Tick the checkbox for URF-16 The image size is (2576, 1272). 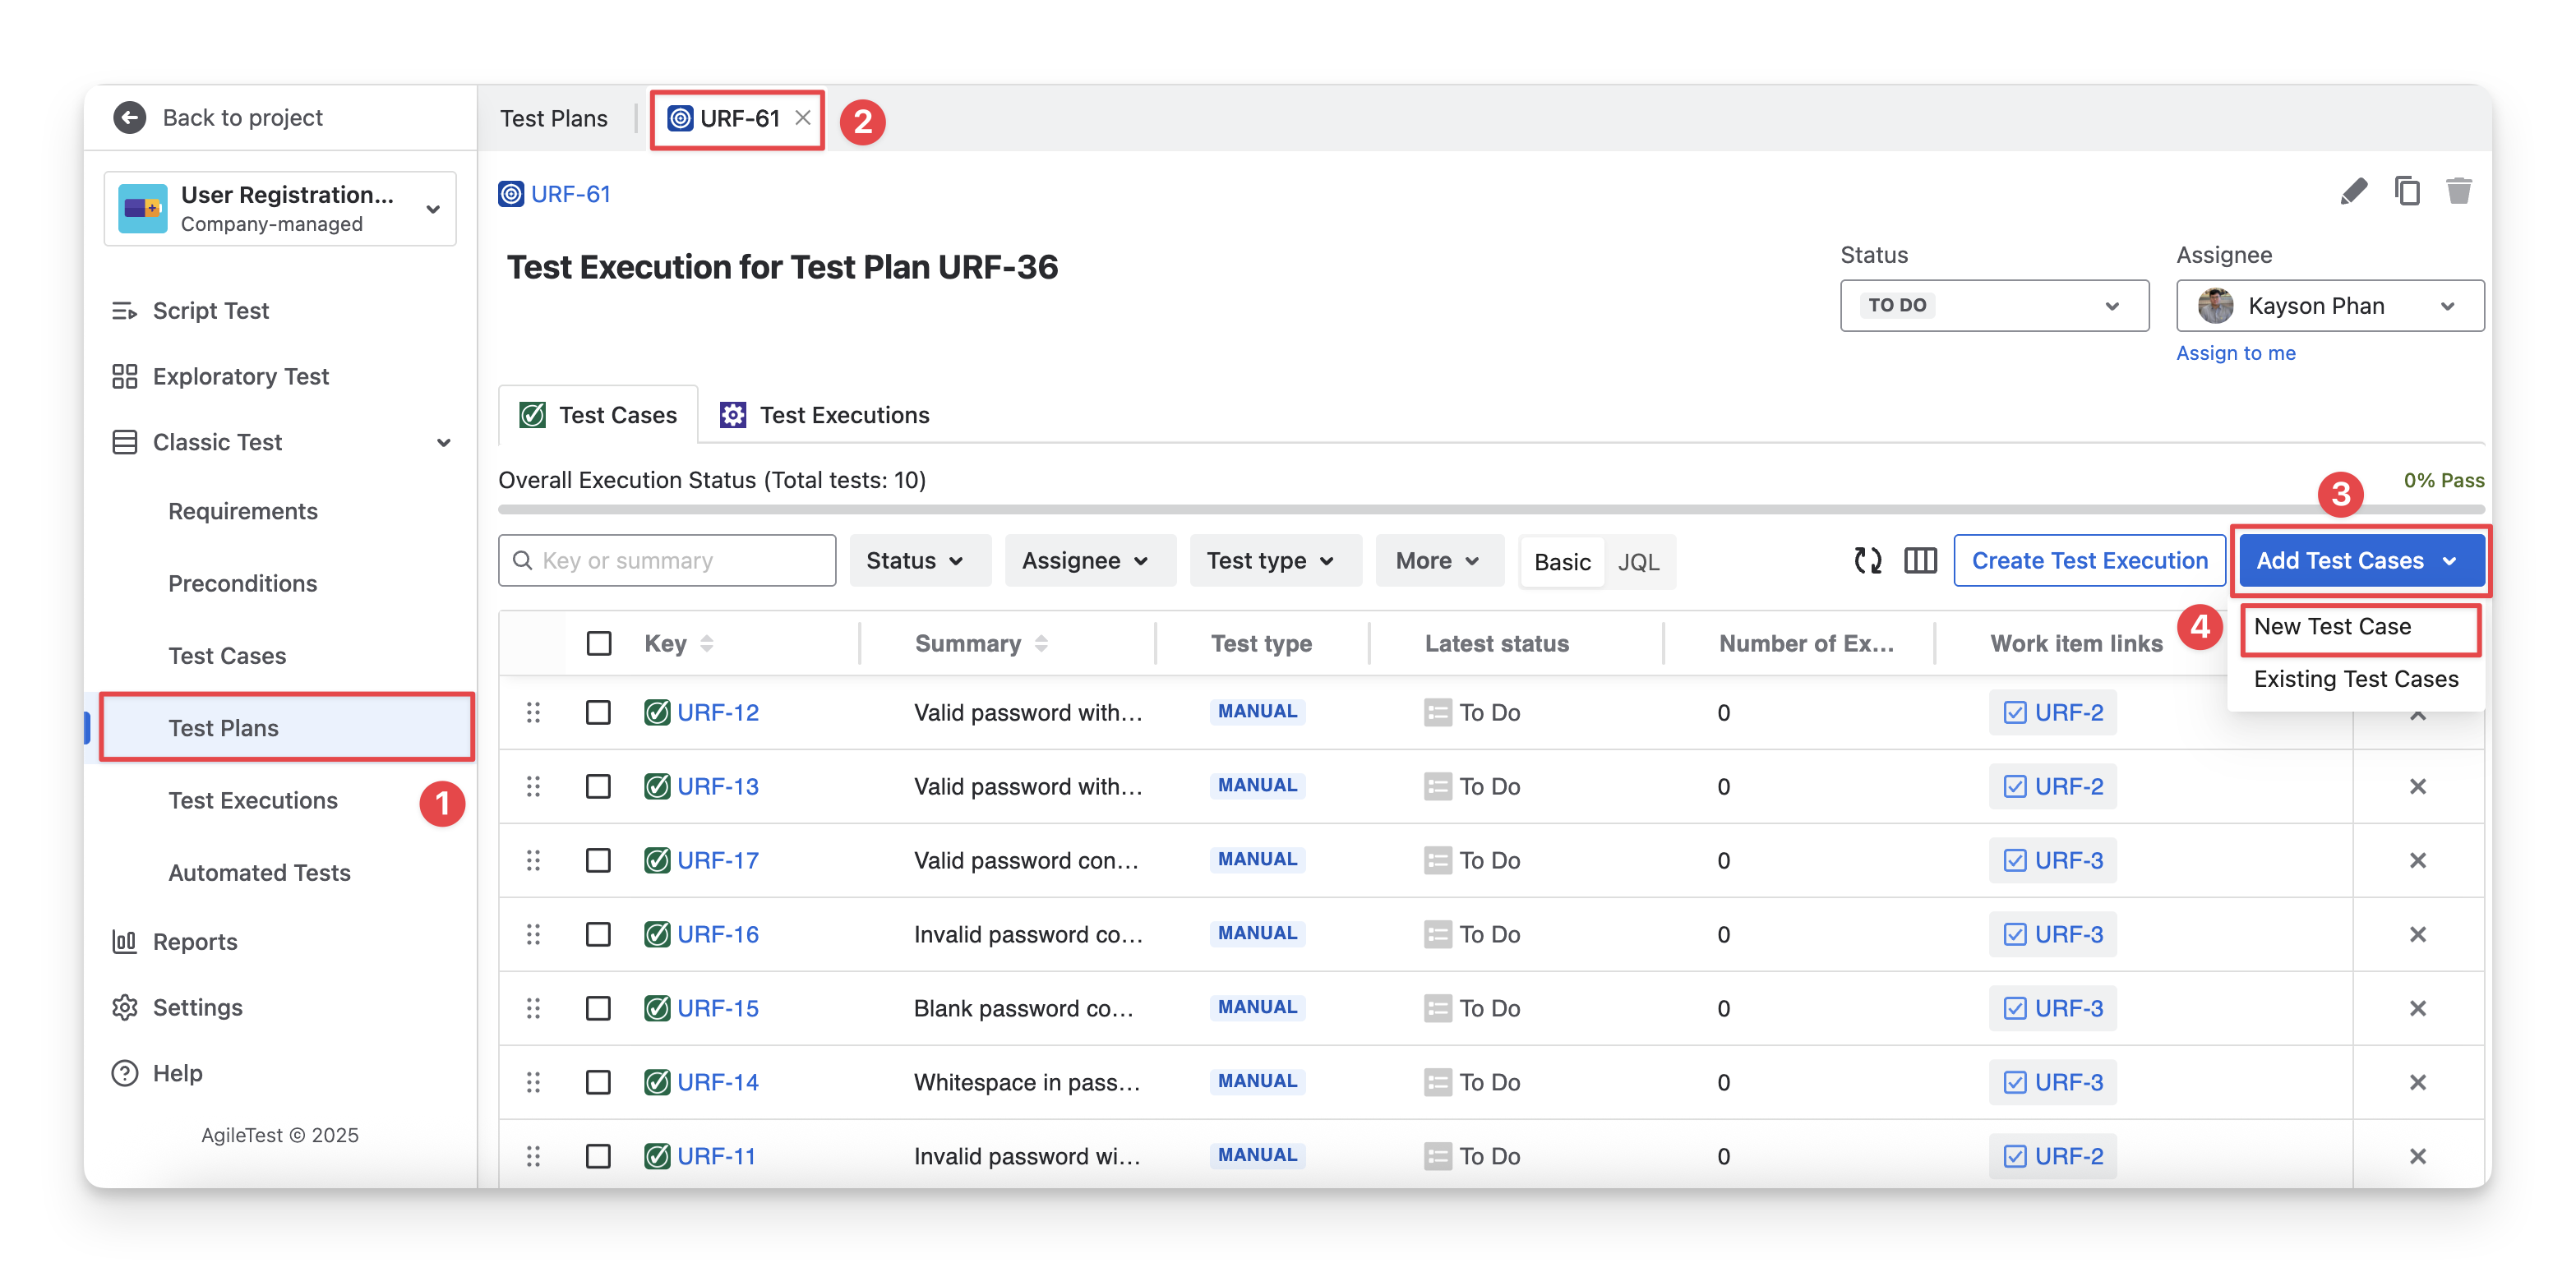point(598,935)
